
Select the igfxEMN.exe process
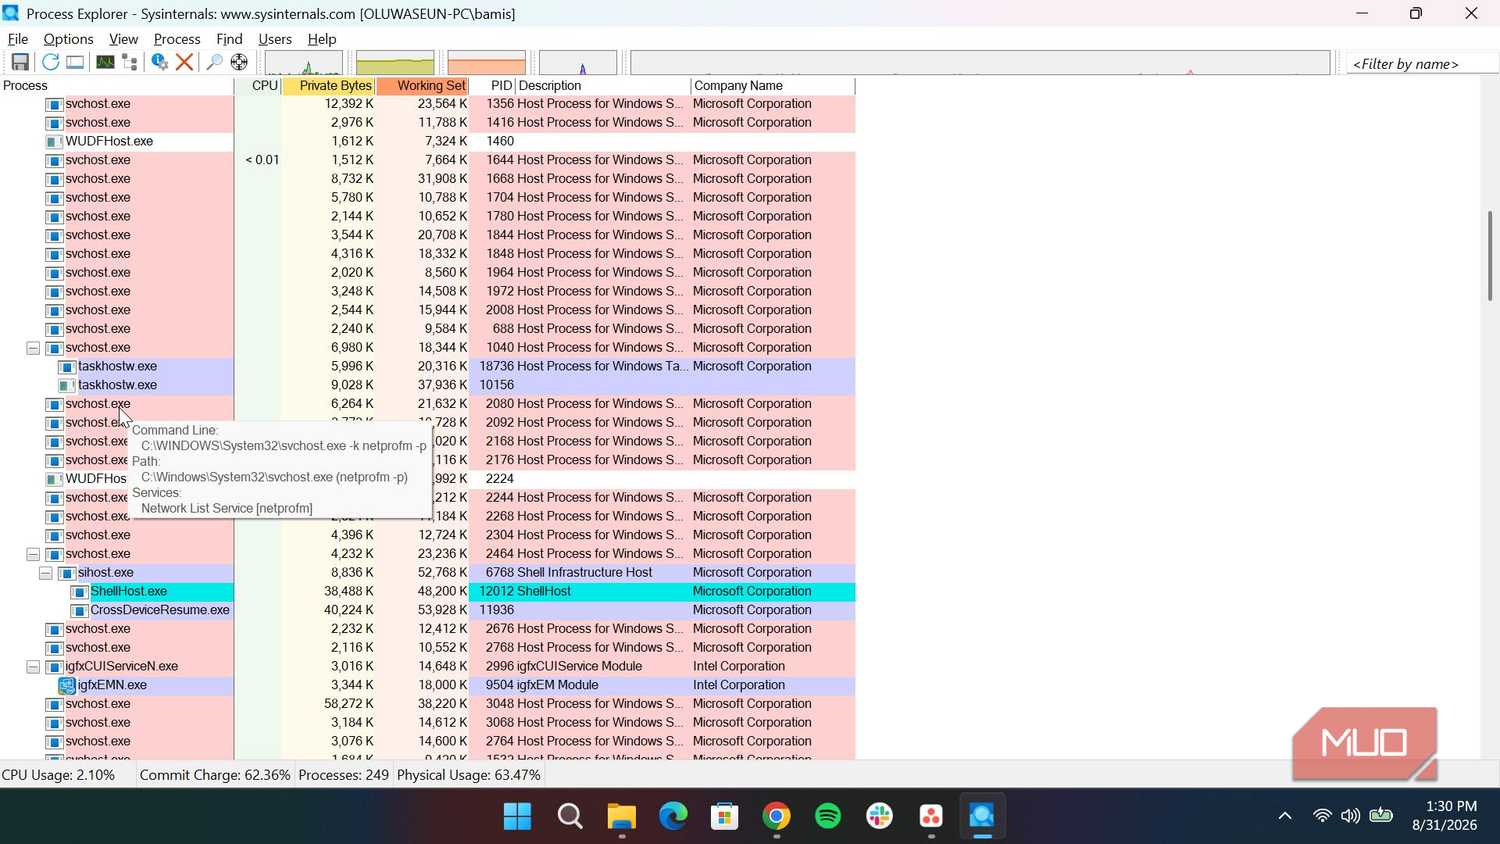pos(112,685)
